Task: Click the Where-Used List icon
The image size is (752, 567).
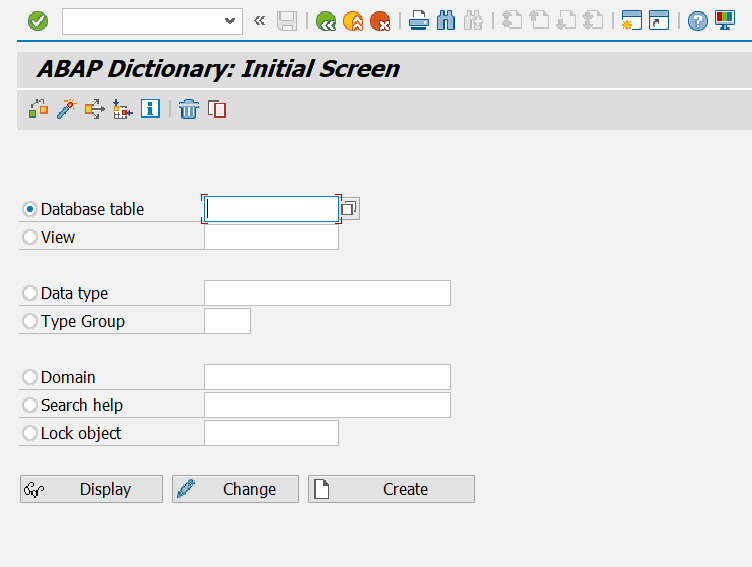Action: point(94,109)
